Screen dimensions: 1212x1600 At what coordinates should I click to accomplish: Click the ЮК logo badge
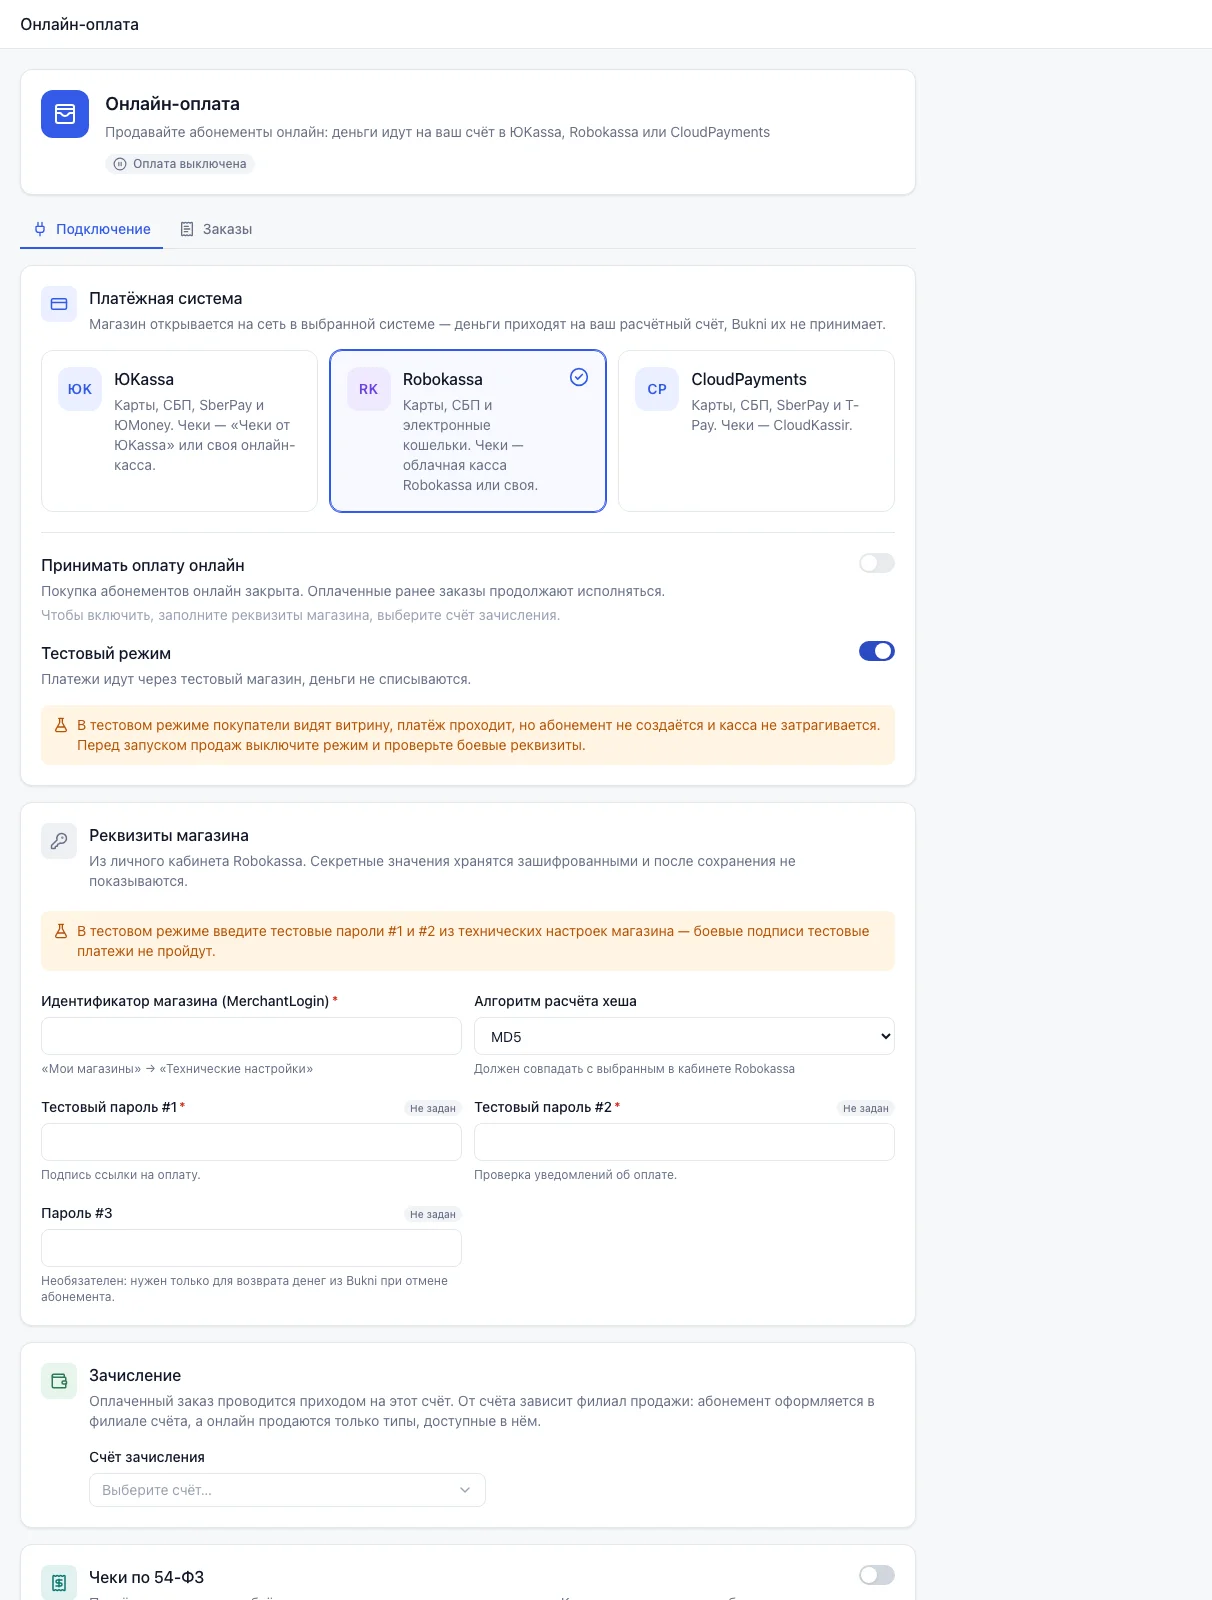(x=80, y=389)
